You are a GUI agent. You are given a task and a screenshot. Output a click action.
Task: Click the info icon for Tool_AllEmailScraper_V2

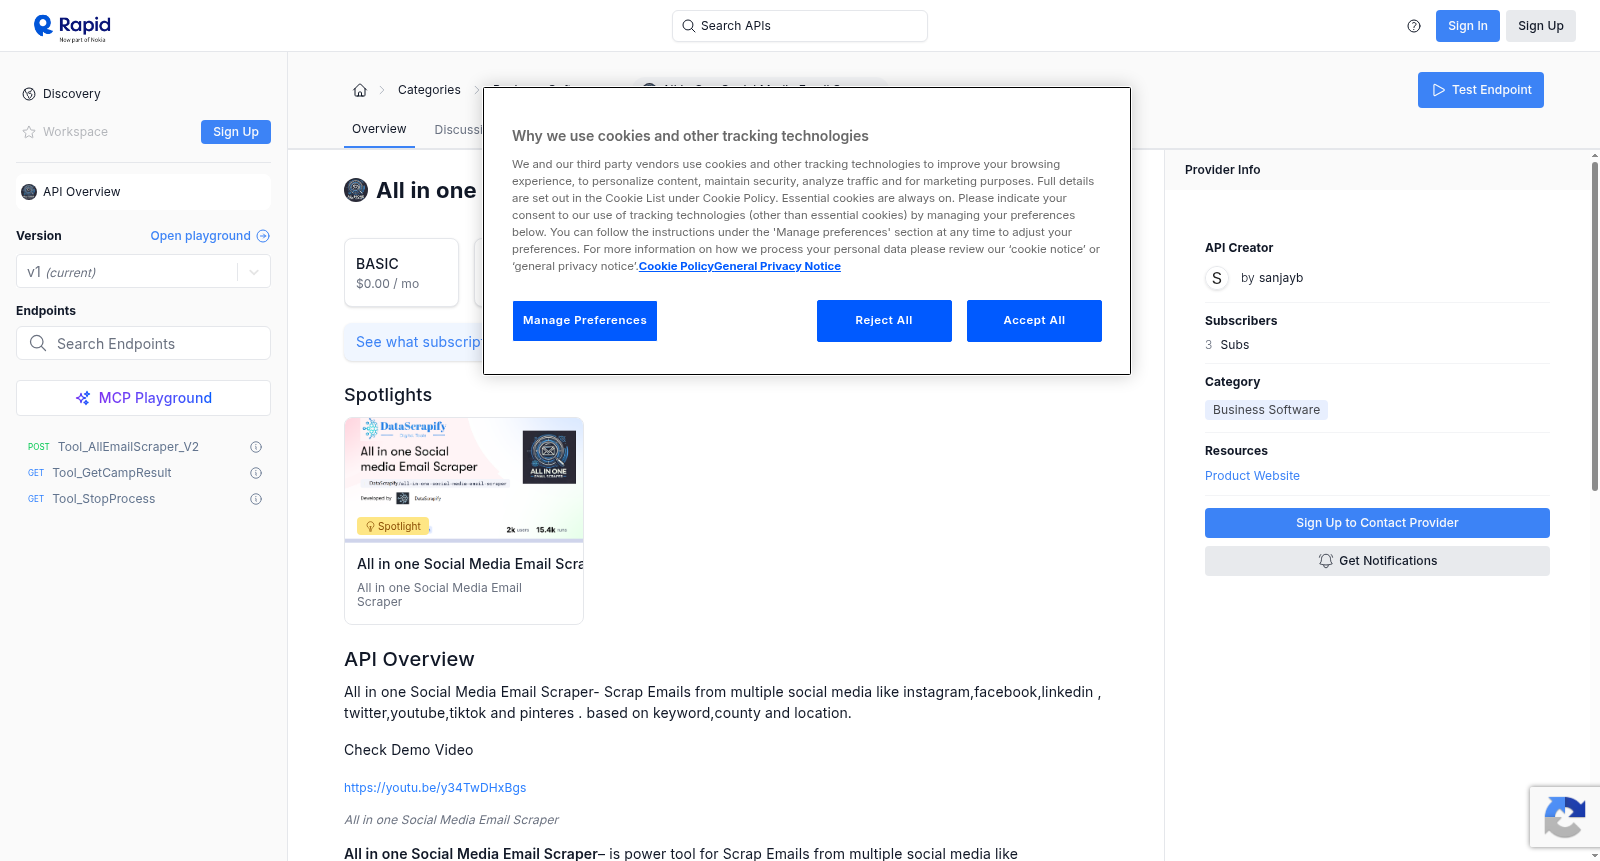click(256, 447)
